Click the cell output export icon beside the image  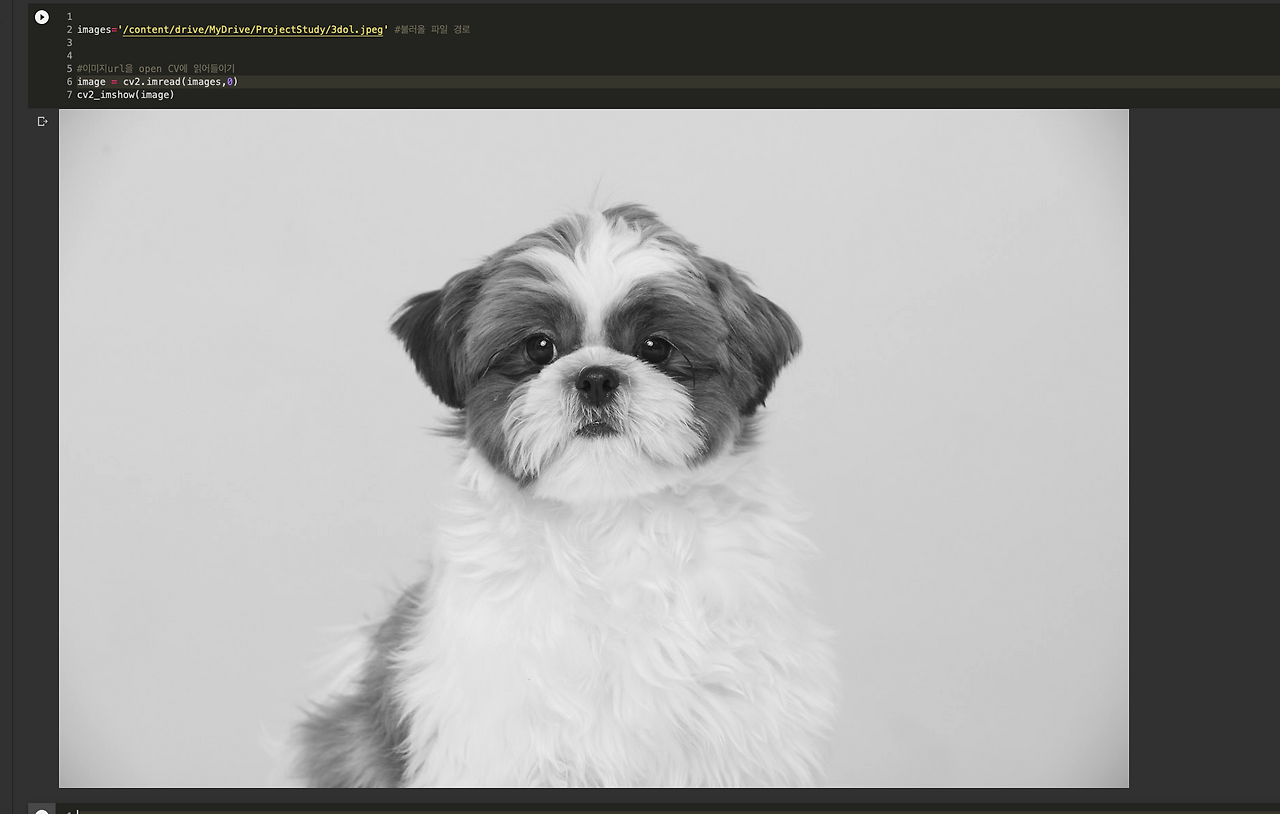click(x=41, y=120)
